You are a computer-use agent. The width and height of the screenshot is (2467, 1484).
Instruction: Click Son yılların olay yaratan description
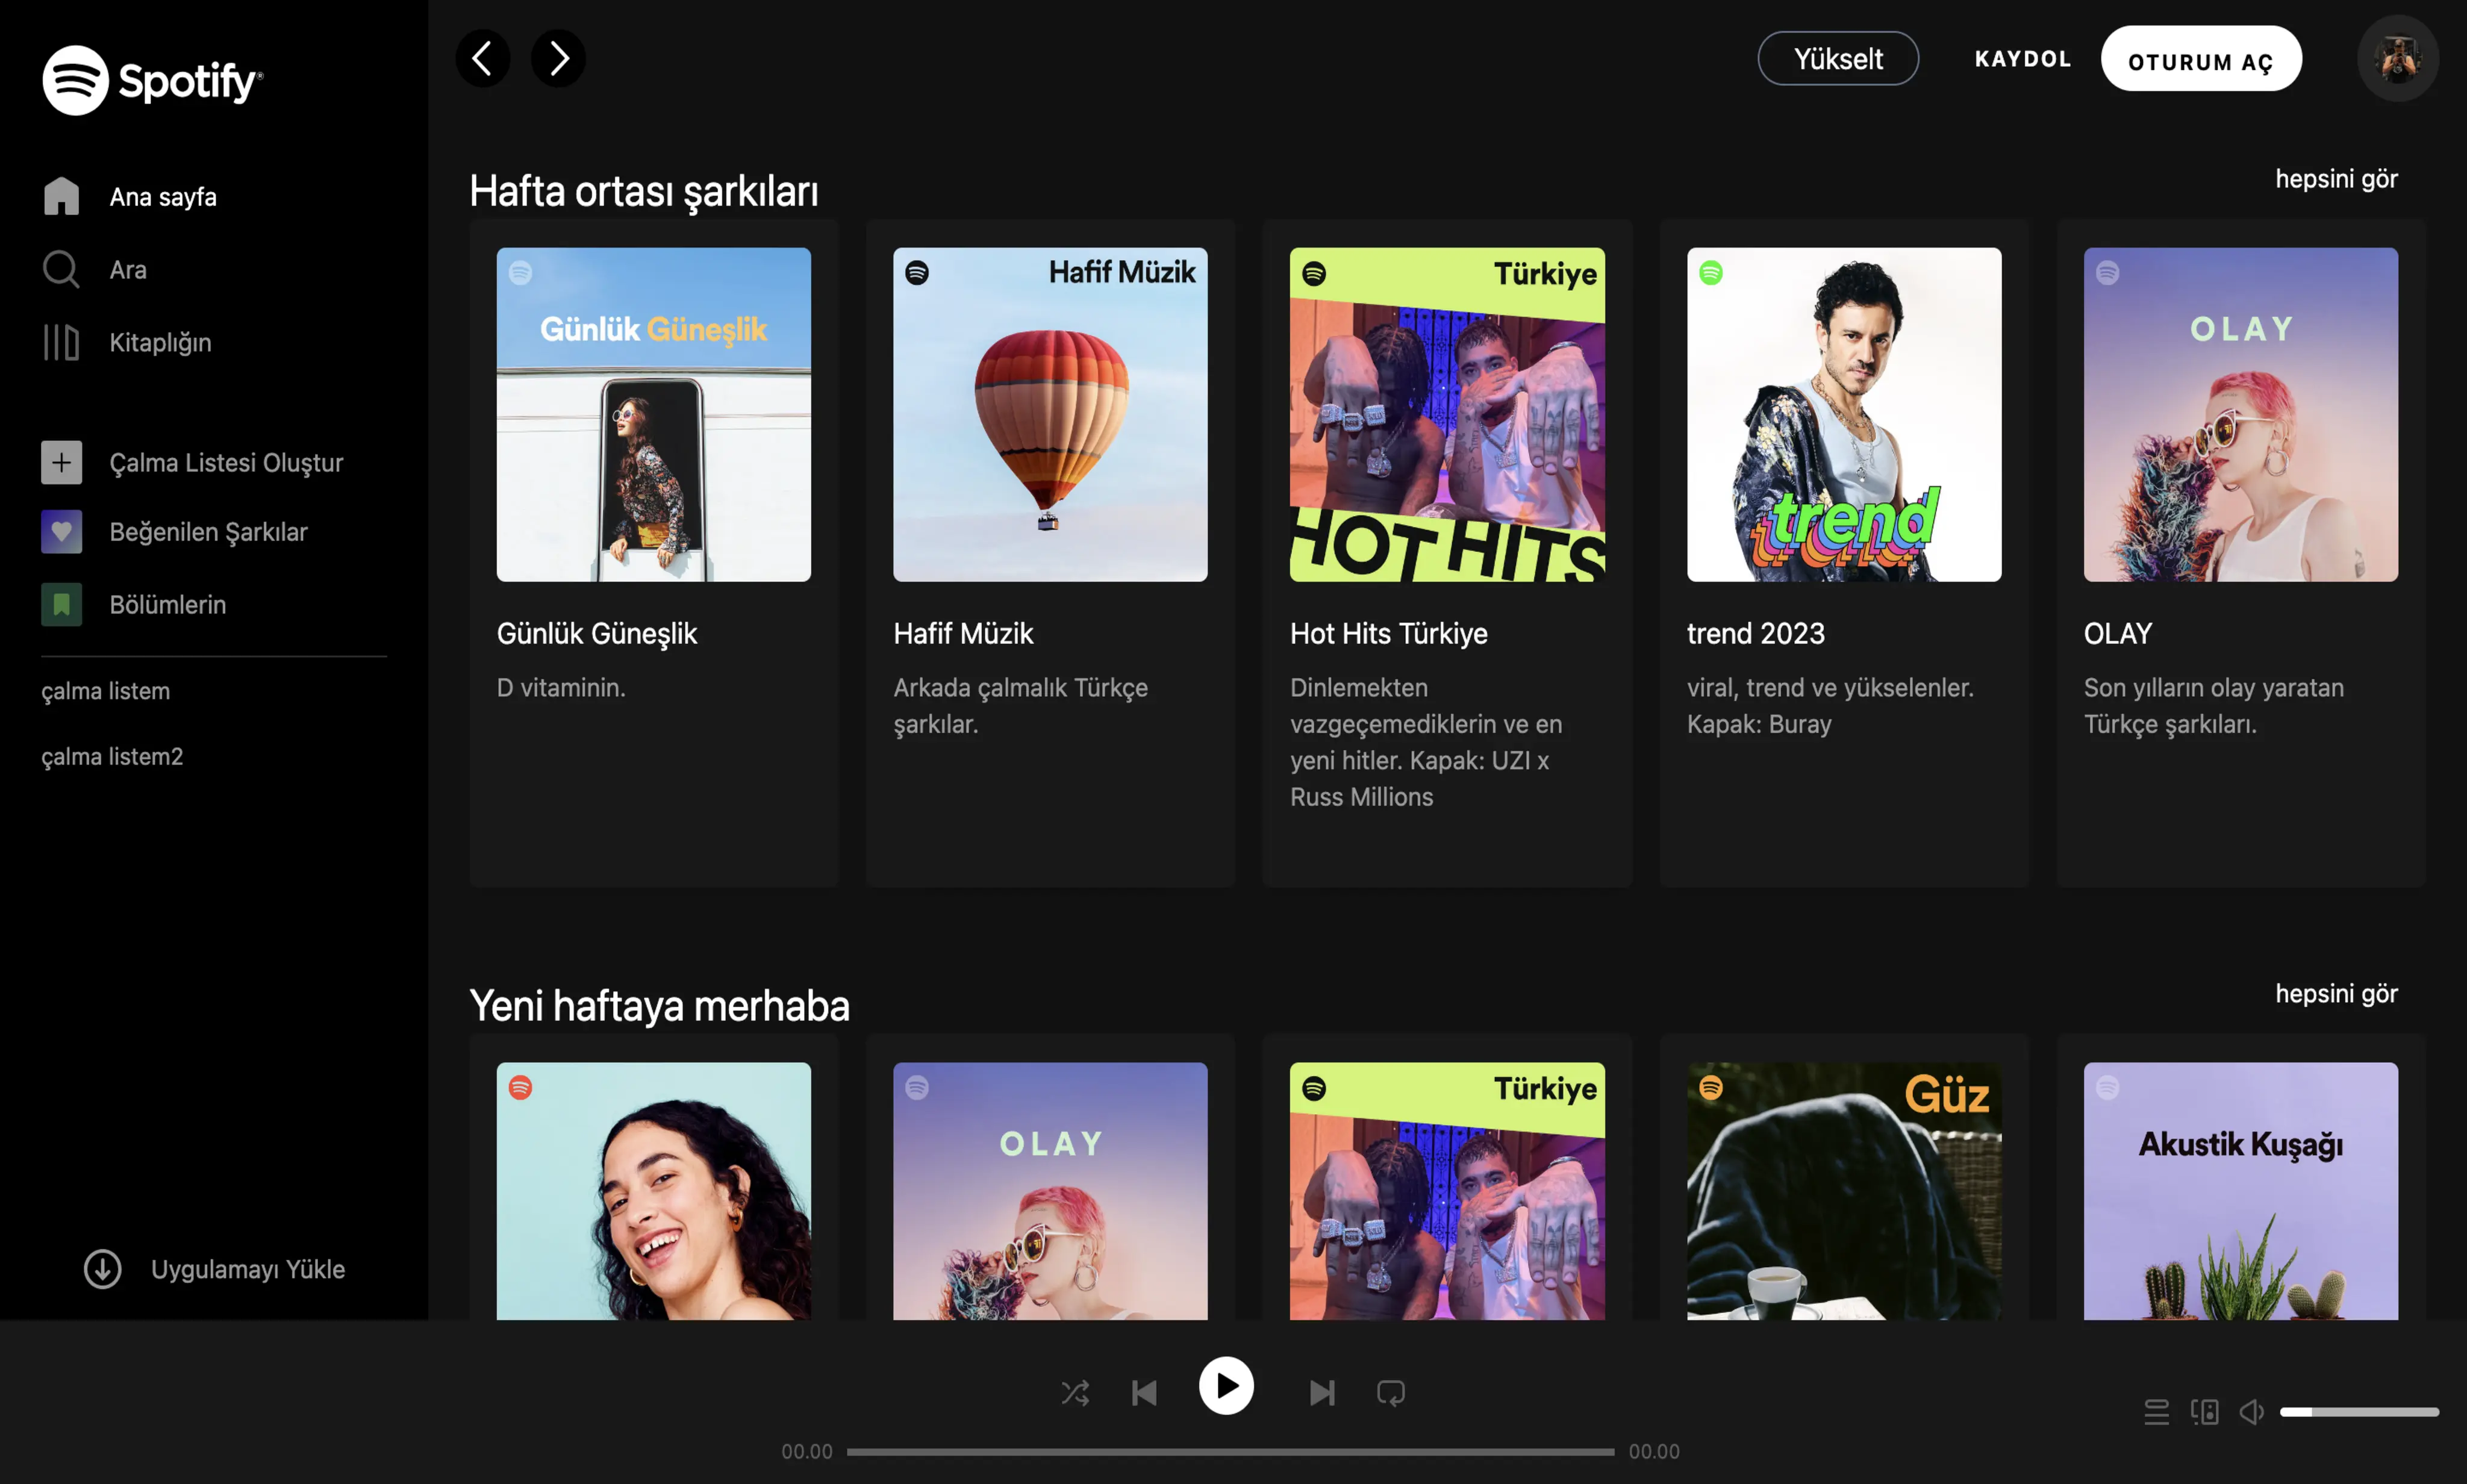pos(2213,706)
